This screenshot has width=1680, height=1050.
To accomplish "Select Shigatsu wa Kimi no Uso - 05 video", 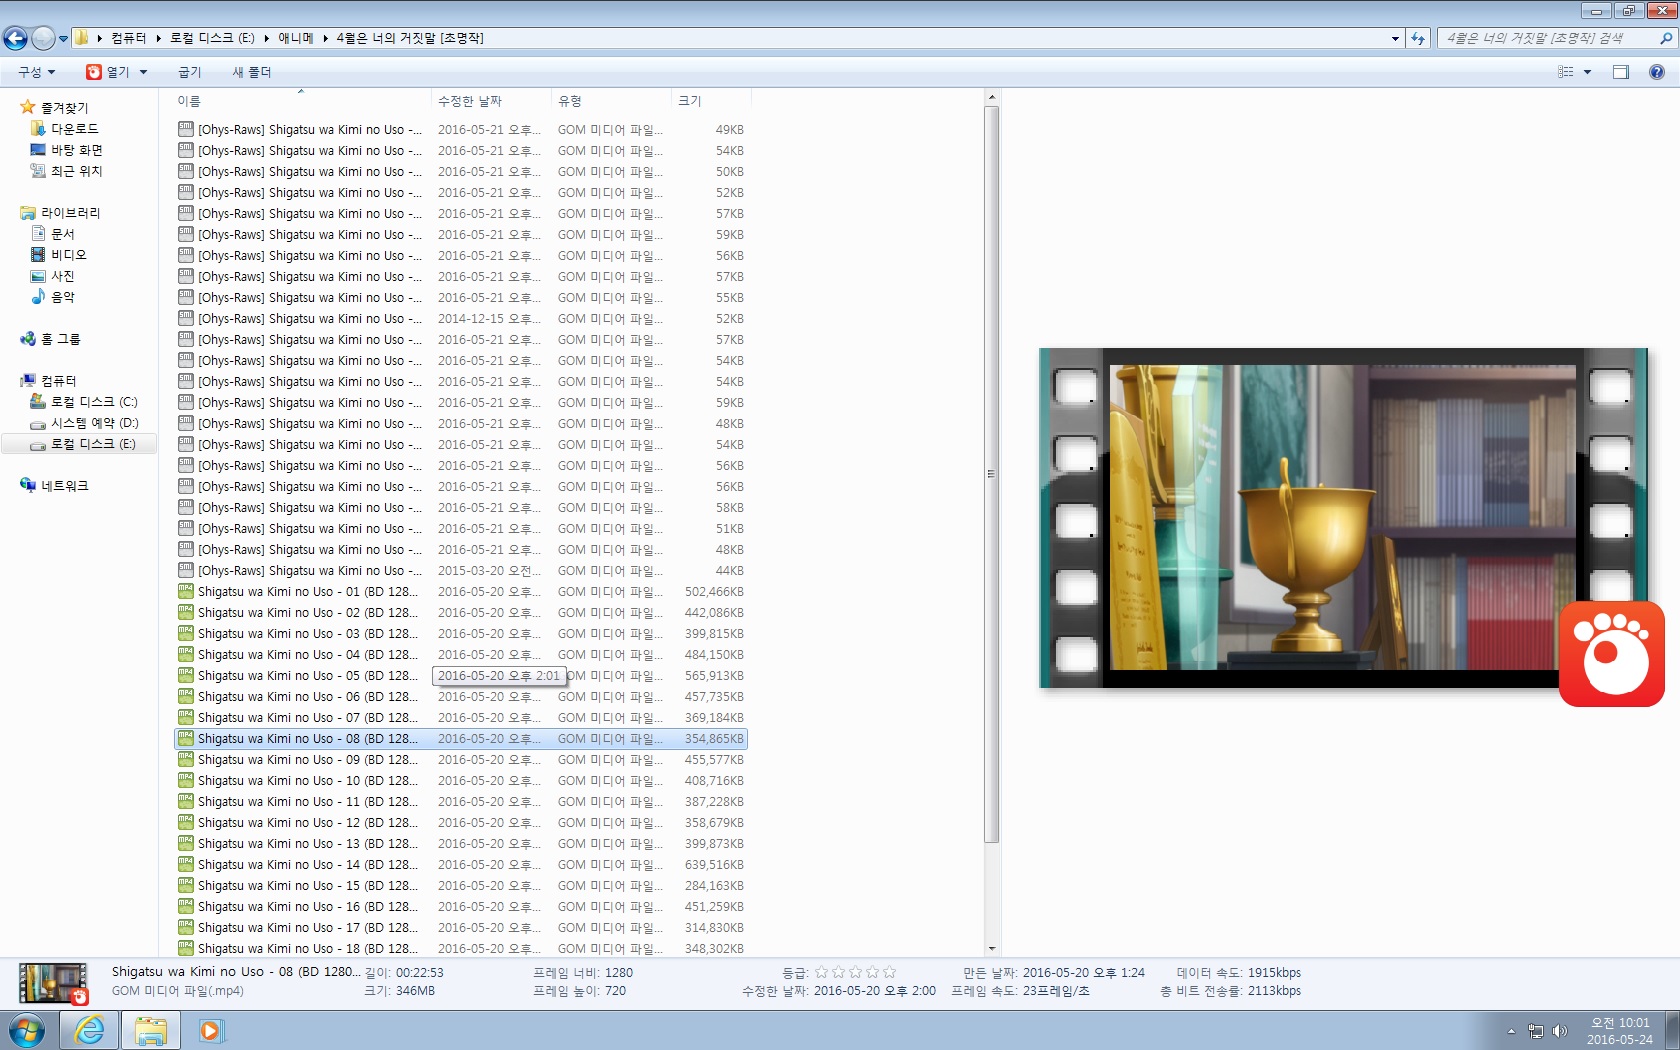I will tap(460, 675).
